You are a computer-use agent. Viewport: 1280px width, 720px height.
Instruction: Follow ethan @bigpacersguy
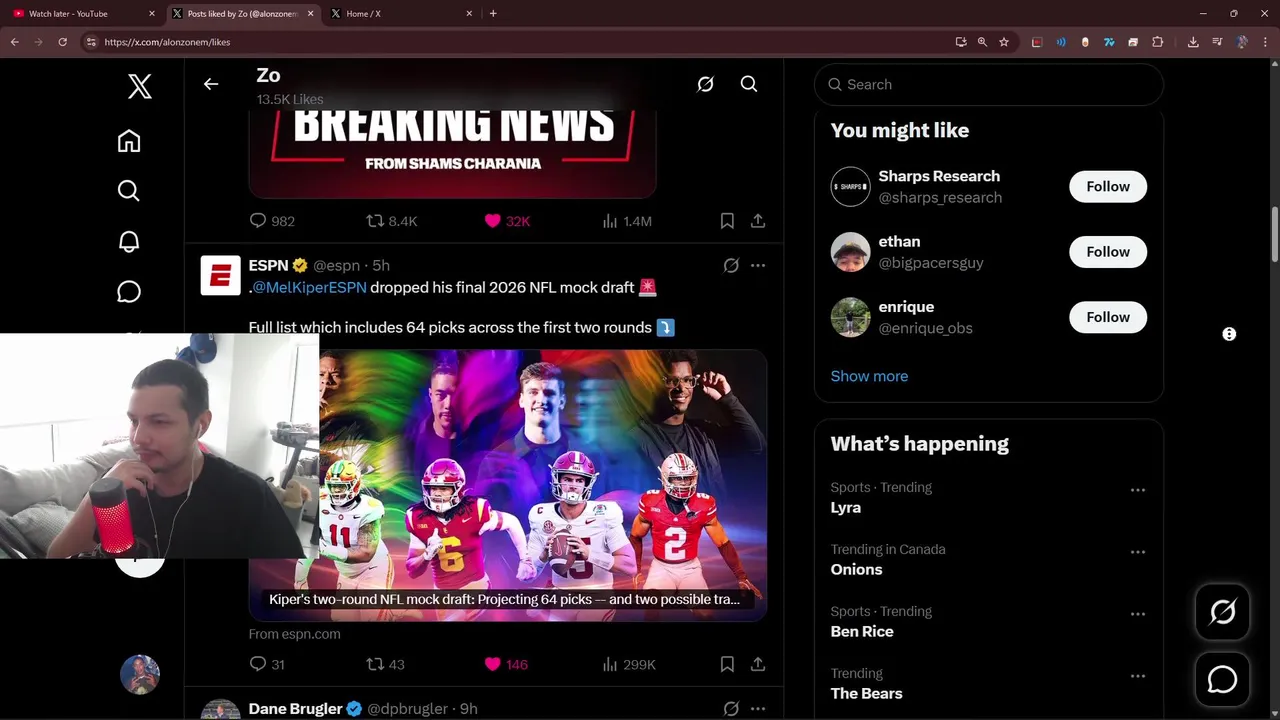tap(1108, 252)
